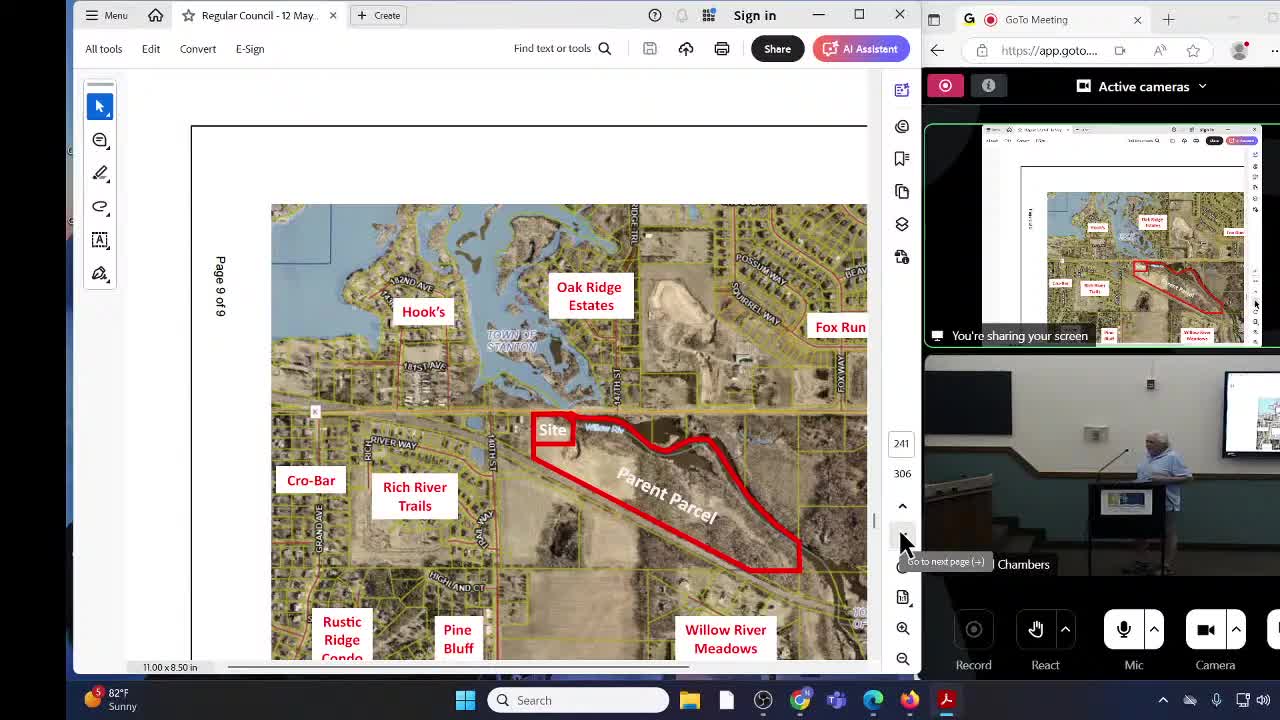
Task: Toggle the Mic on or off
Action: pos(1124,630)
